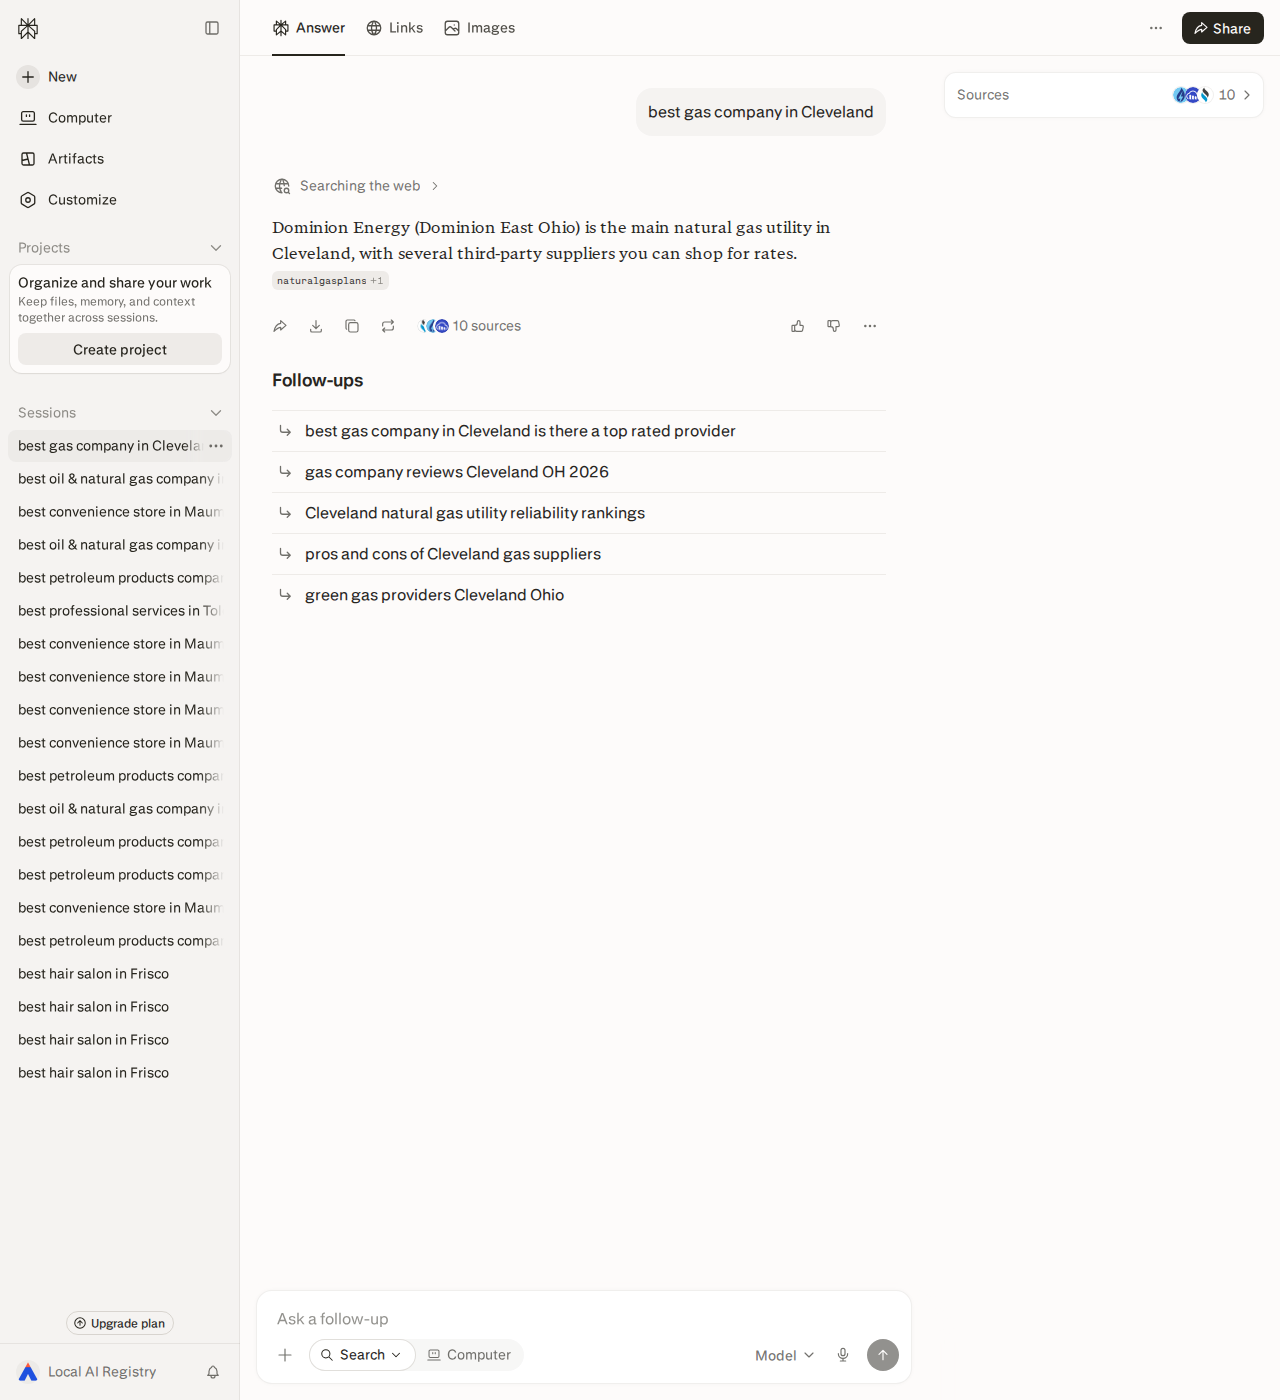Click the rewrite/regenerate icon
Viewport: 1280px width, 1400px height.
tap(388, 326)
